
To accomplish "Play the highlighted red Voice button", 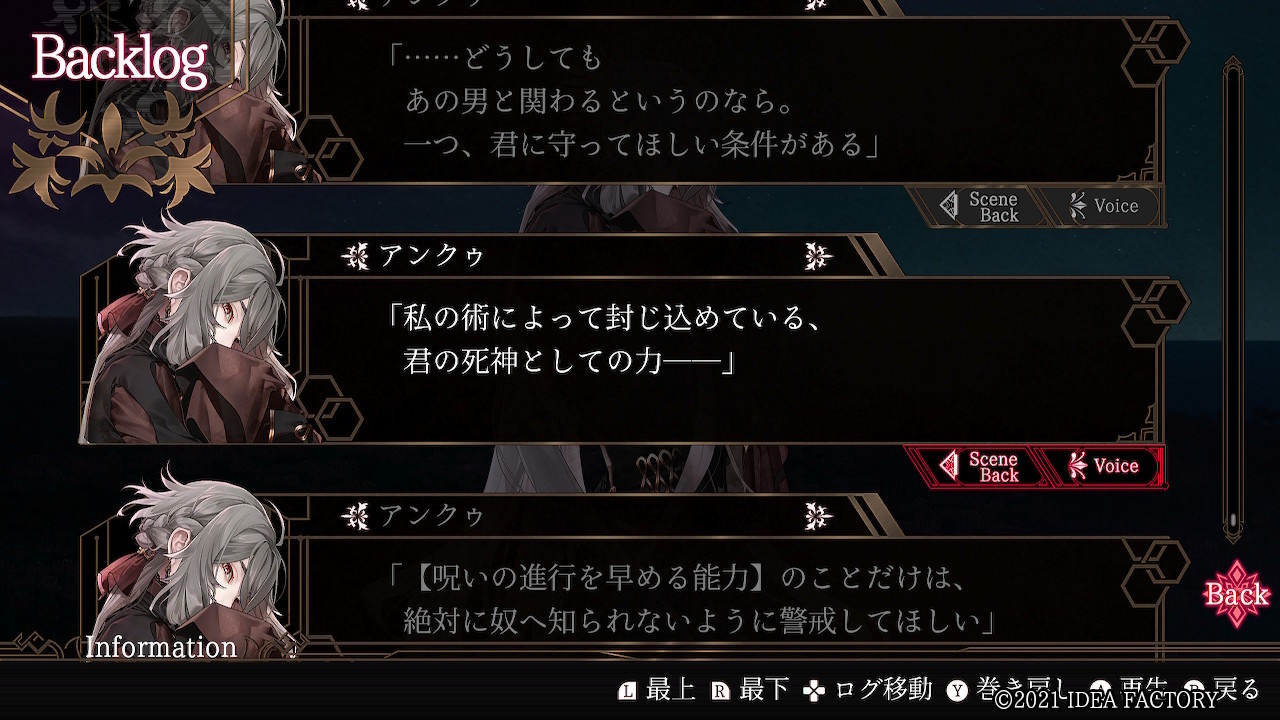I will 1104,466.
